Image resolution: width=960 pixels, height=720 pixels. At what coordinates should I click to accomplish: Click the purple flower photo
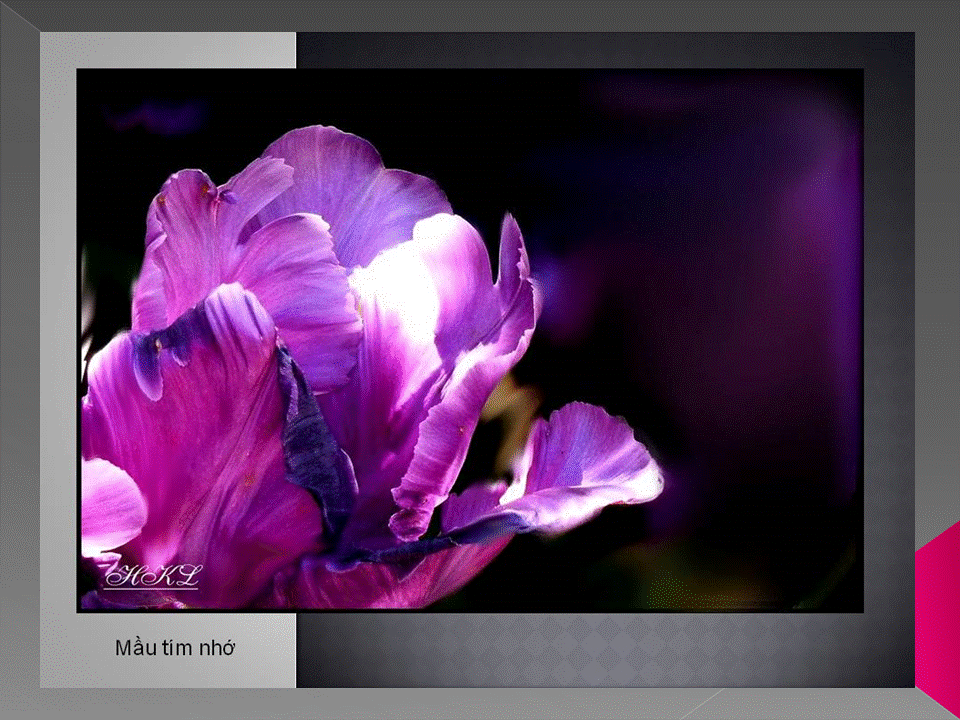point(470,340)
